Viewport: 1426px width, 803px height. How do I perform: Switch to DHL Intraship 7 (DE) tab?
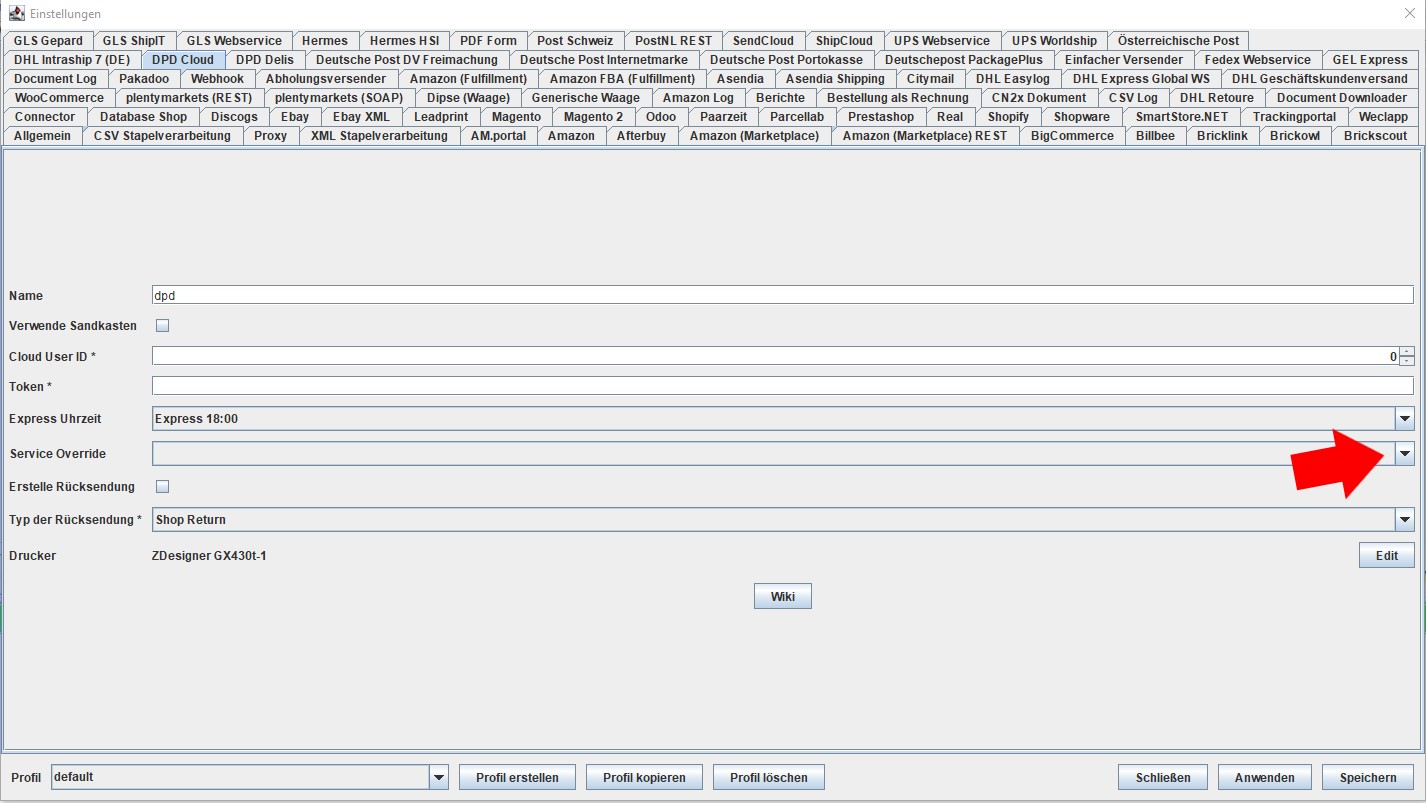(x=72, y=60)
